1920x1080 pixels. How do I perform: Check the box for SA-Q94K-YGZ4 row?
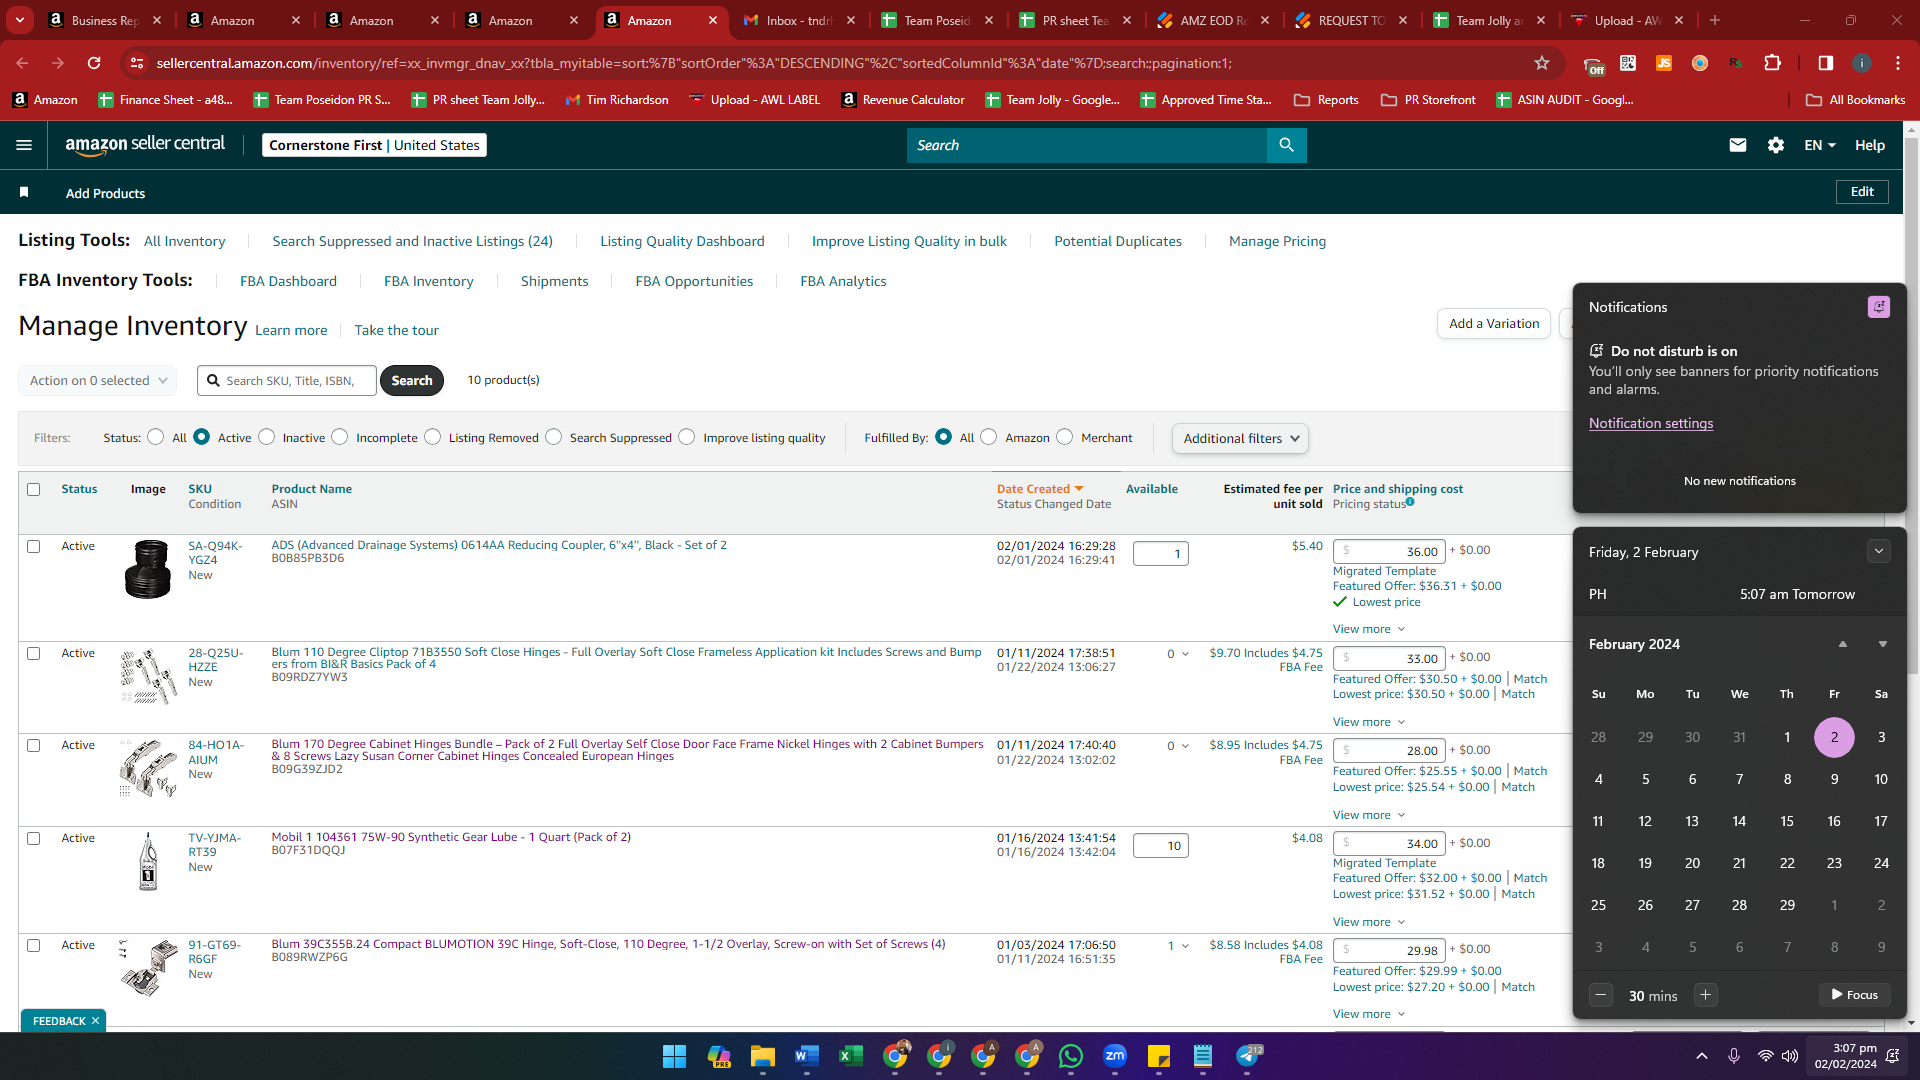click(x=34, y=546)
